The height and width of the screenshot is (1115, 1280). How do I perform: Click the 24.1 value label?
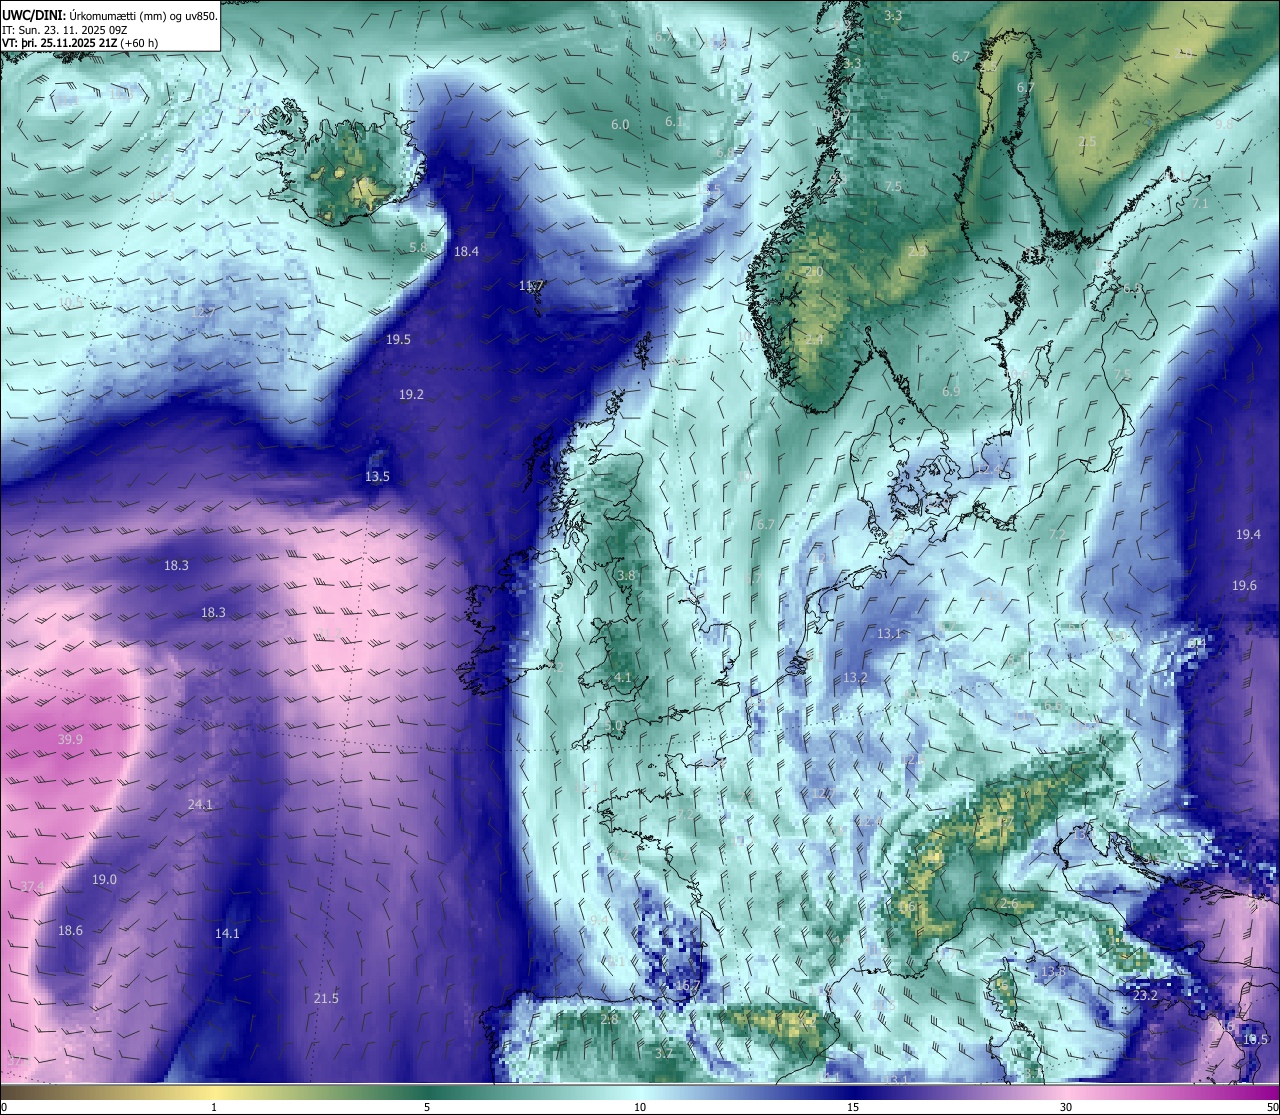click(200, 805)
